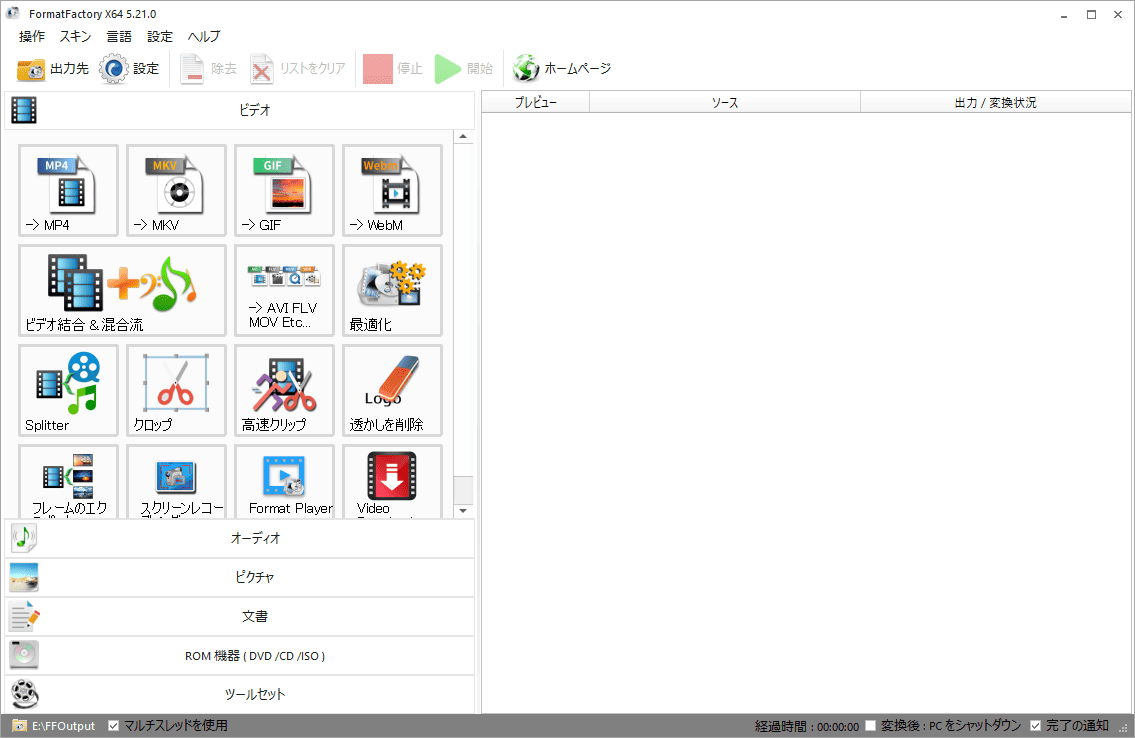Viewport: 1135px width, 738px height.
Task: Open the 言語 menu
Action: tap(119, 36)
